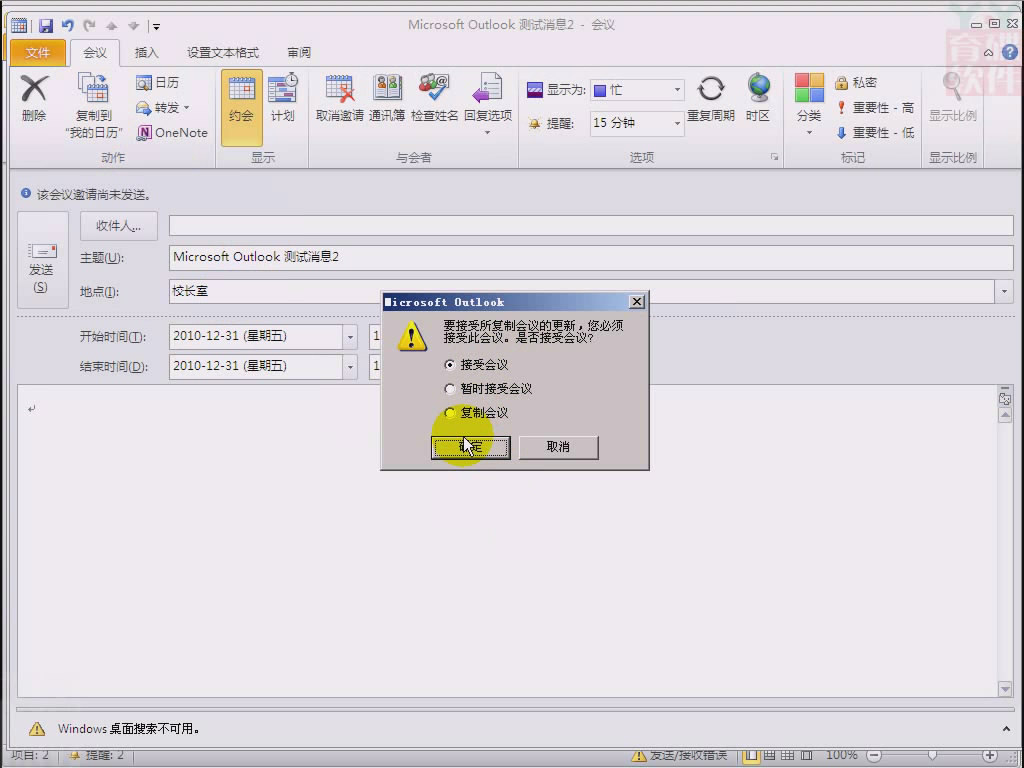Viewport: 1024px width, 768px height.
Task: Open the Format Text (设置文本格式) tab
Action: click(223, 53)
